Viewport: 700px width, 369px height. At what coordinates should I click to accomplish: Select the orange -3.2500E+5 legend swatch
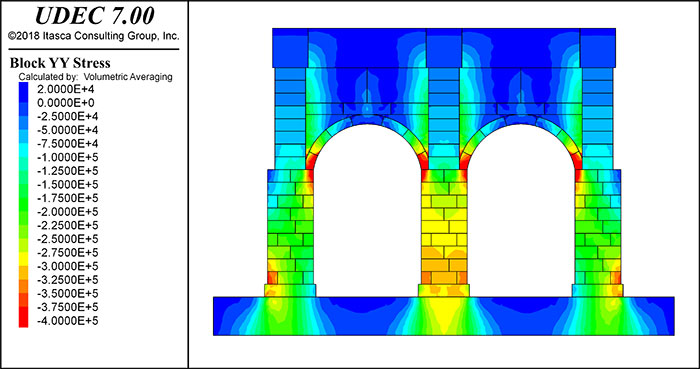23,280
